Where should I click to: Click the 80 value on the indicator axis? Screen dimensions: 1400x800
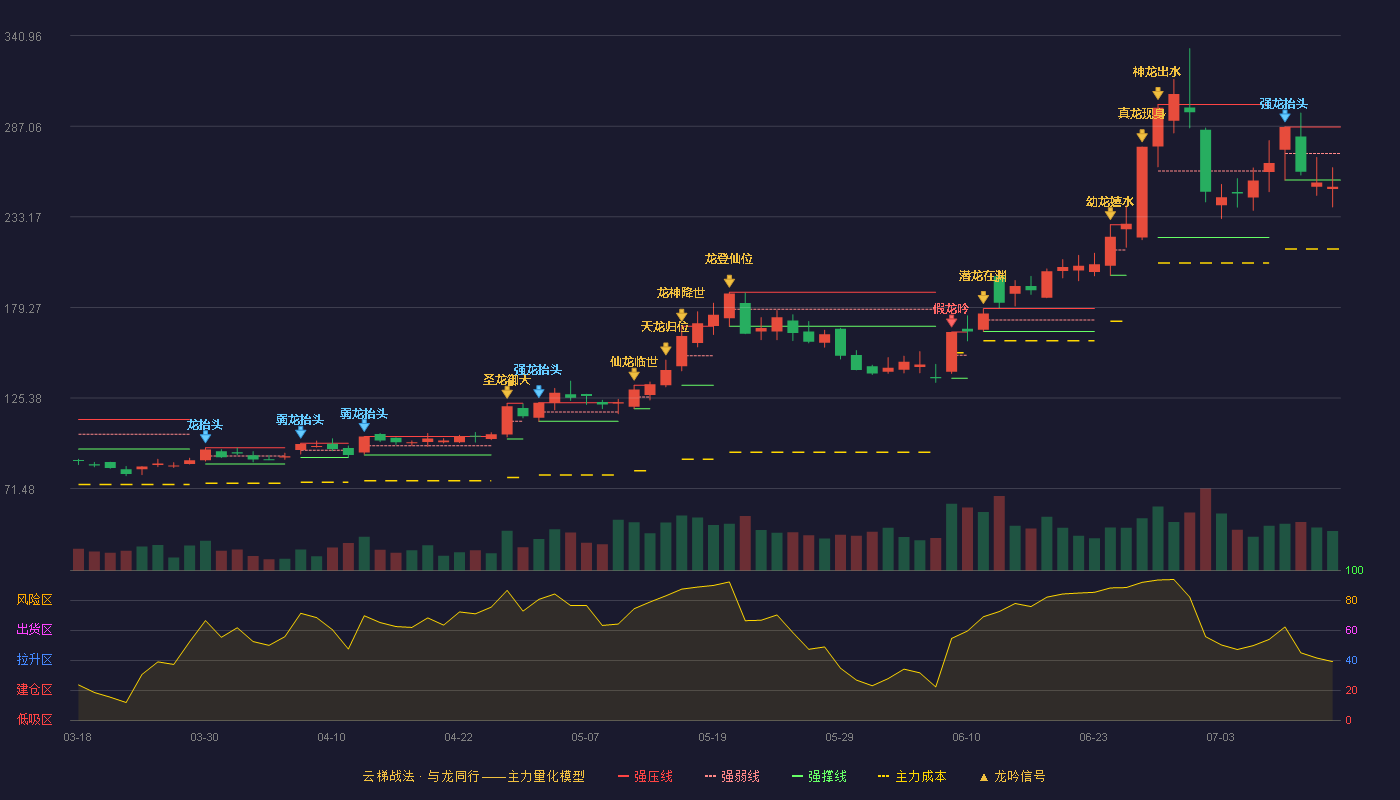pos(1351,601)
